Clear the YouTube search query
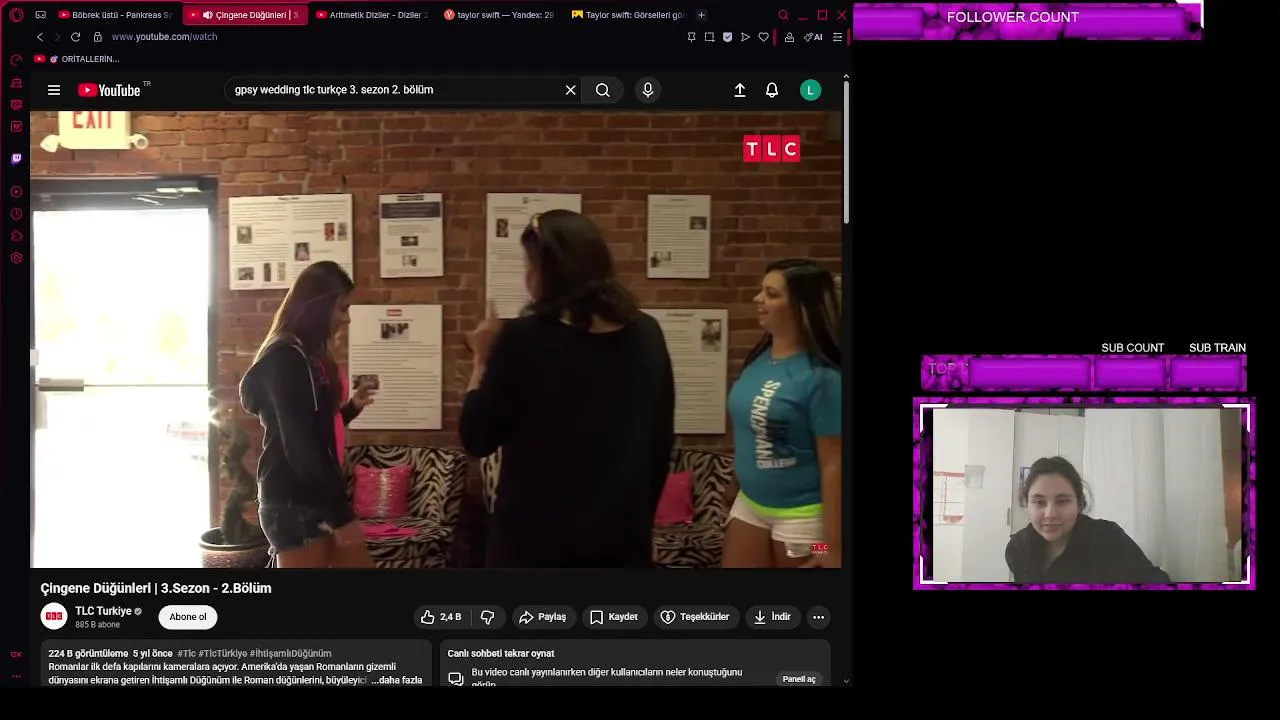 coord(570,90)
